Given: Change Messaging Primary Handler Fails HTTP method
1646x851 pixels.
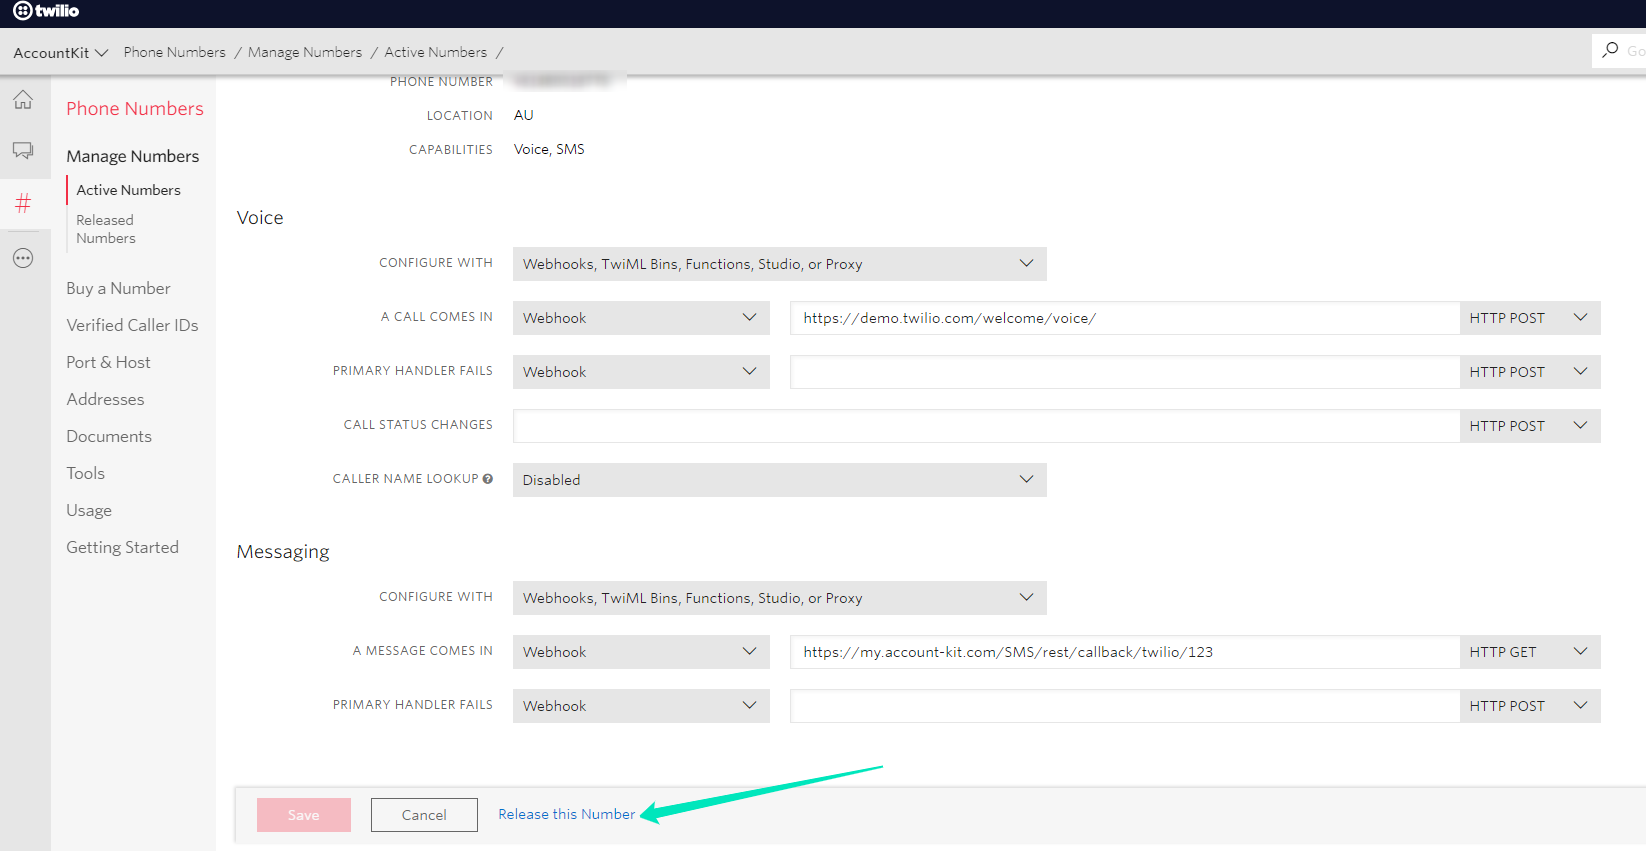Looking at the screenshot, I should coord(1530,706).
